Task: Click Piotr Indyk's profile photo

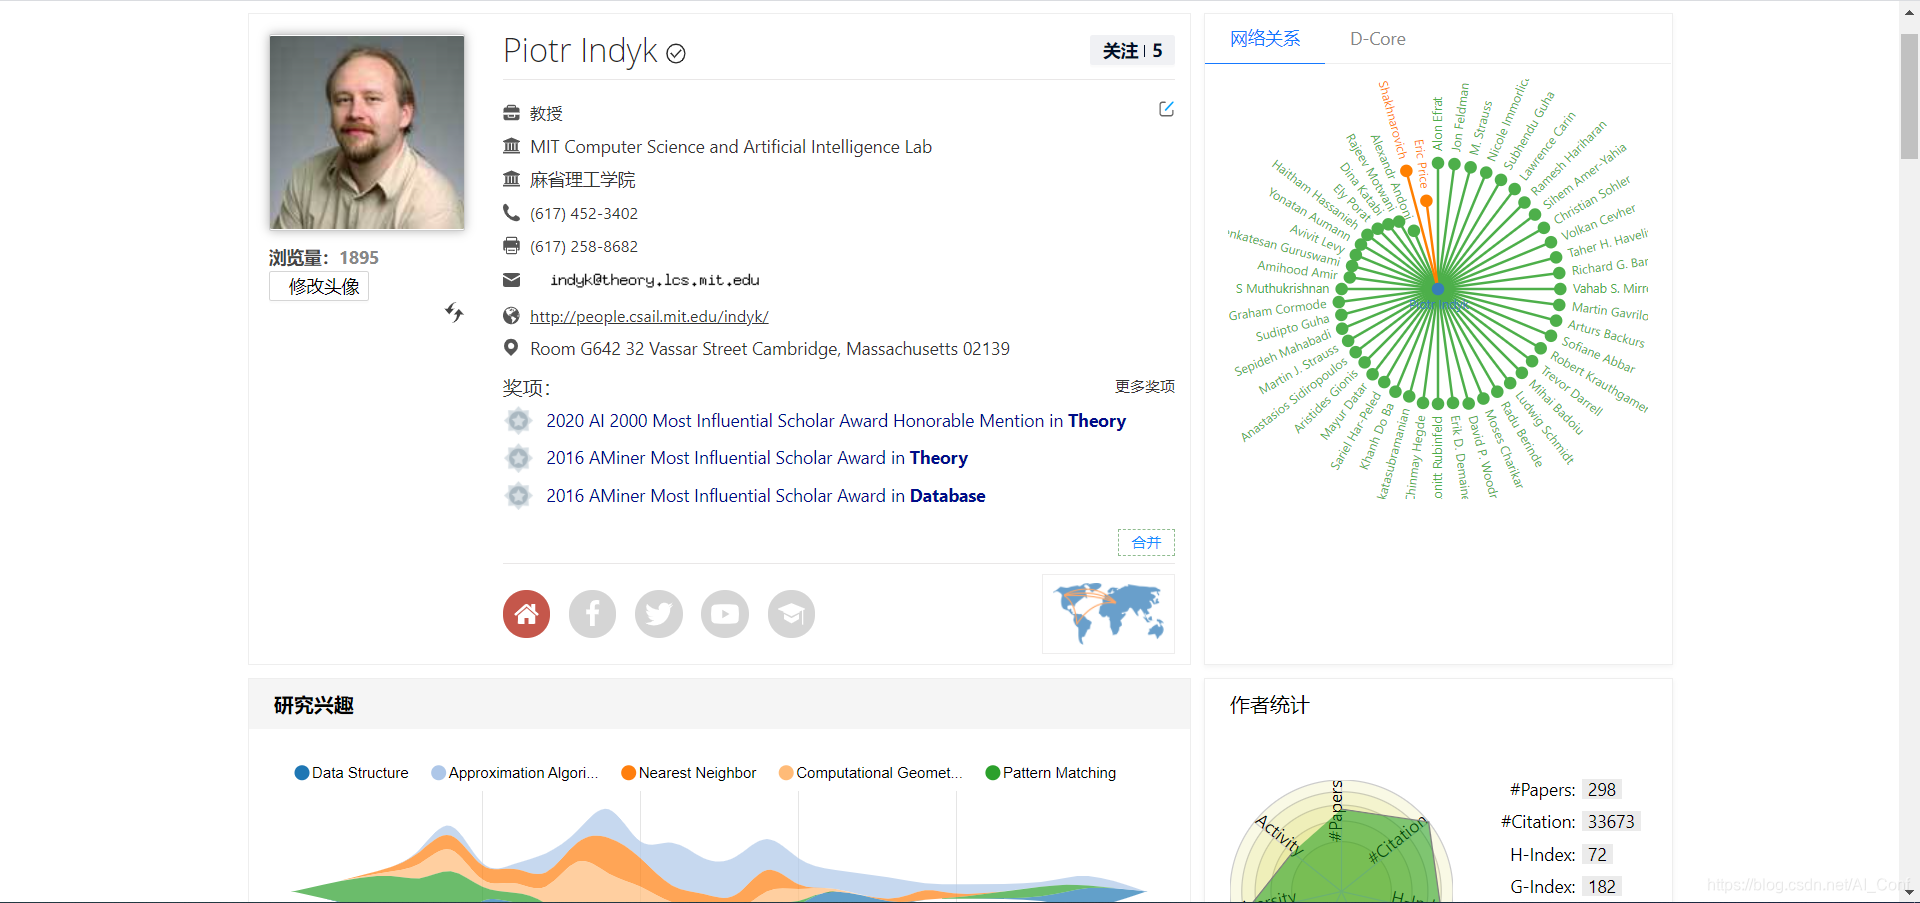Action: pos(367,132)
